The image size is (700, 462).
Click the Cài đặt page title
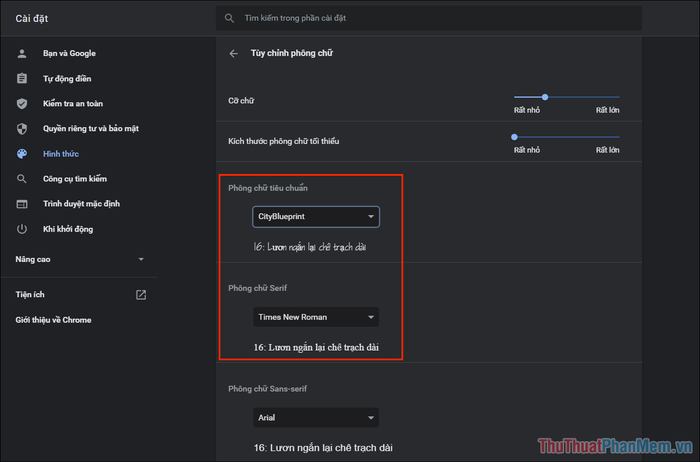32,19
